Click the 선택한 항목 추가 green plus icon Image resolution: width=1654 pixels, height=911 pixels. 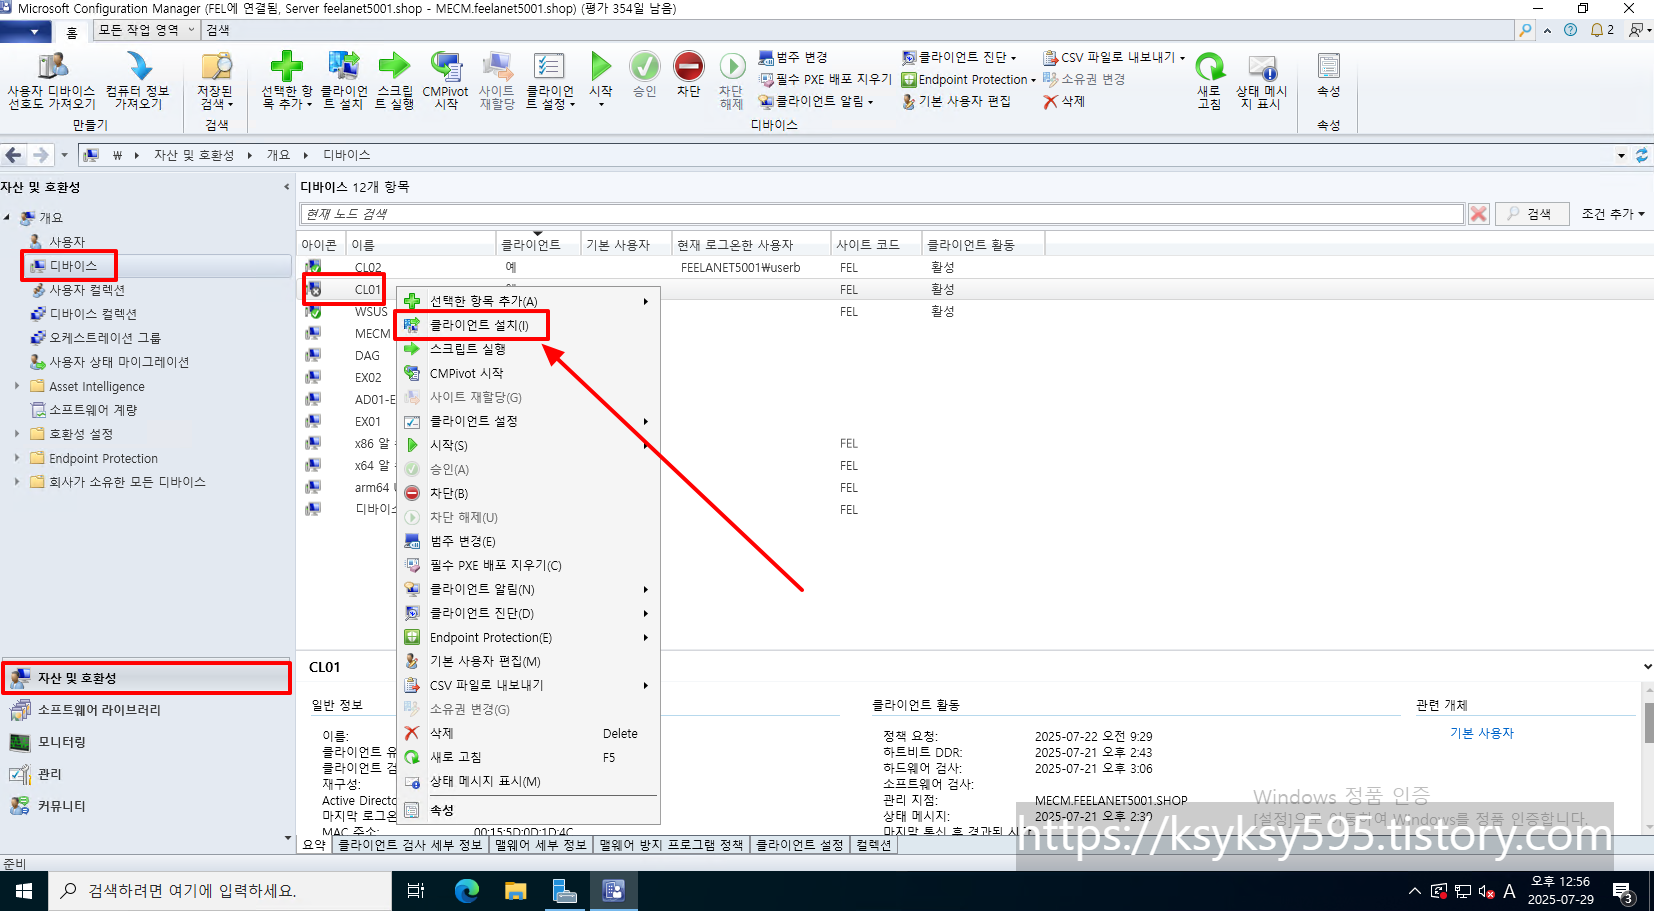tap(287, 66)
